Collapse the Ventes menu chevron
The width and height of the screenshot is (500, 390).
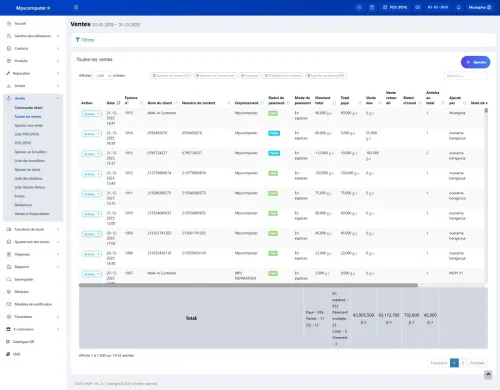point(58,99)
